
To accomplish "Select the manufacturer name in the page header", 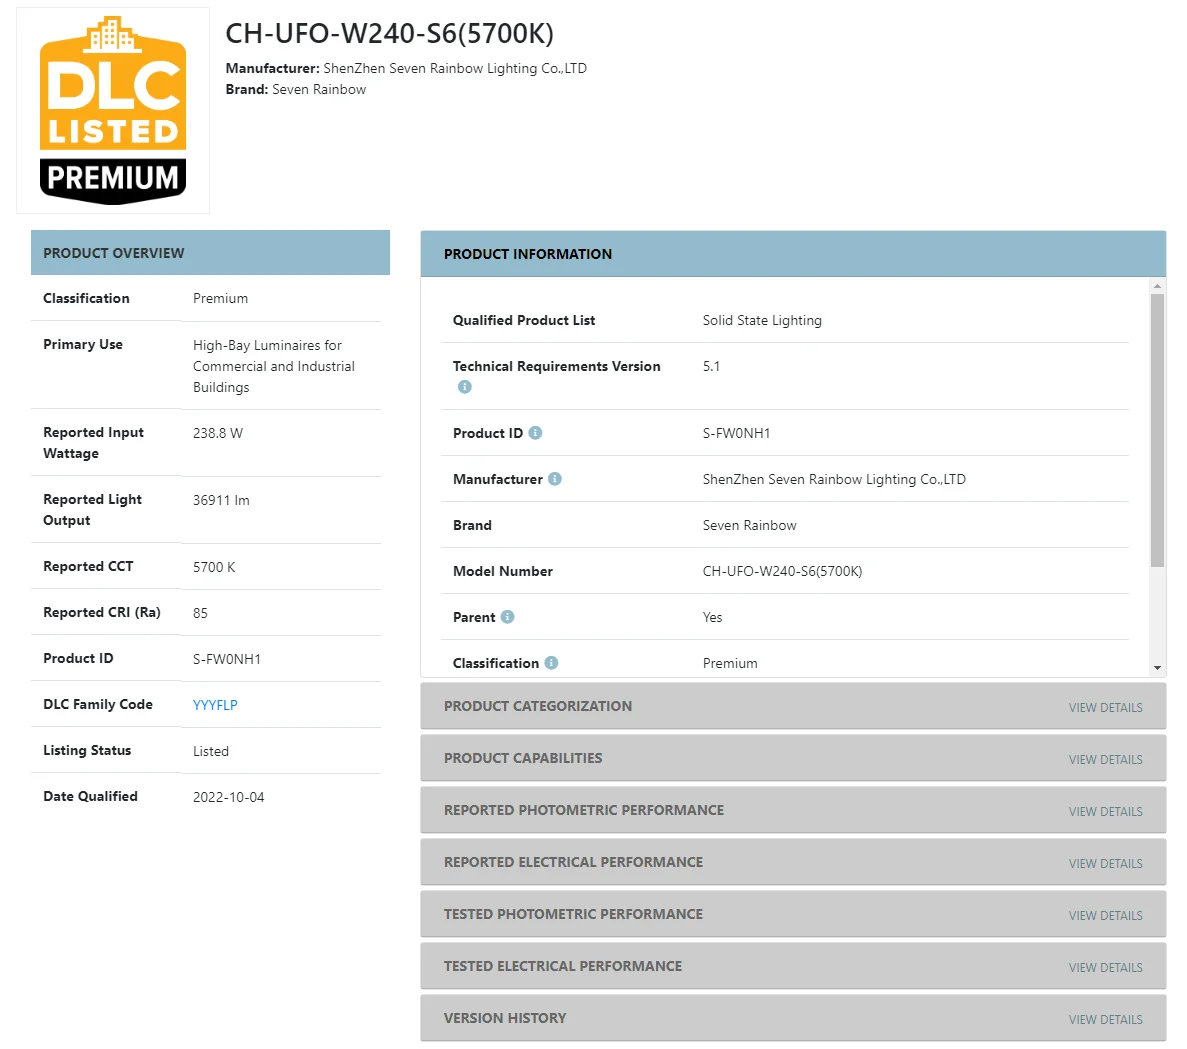I will (455, 68).
